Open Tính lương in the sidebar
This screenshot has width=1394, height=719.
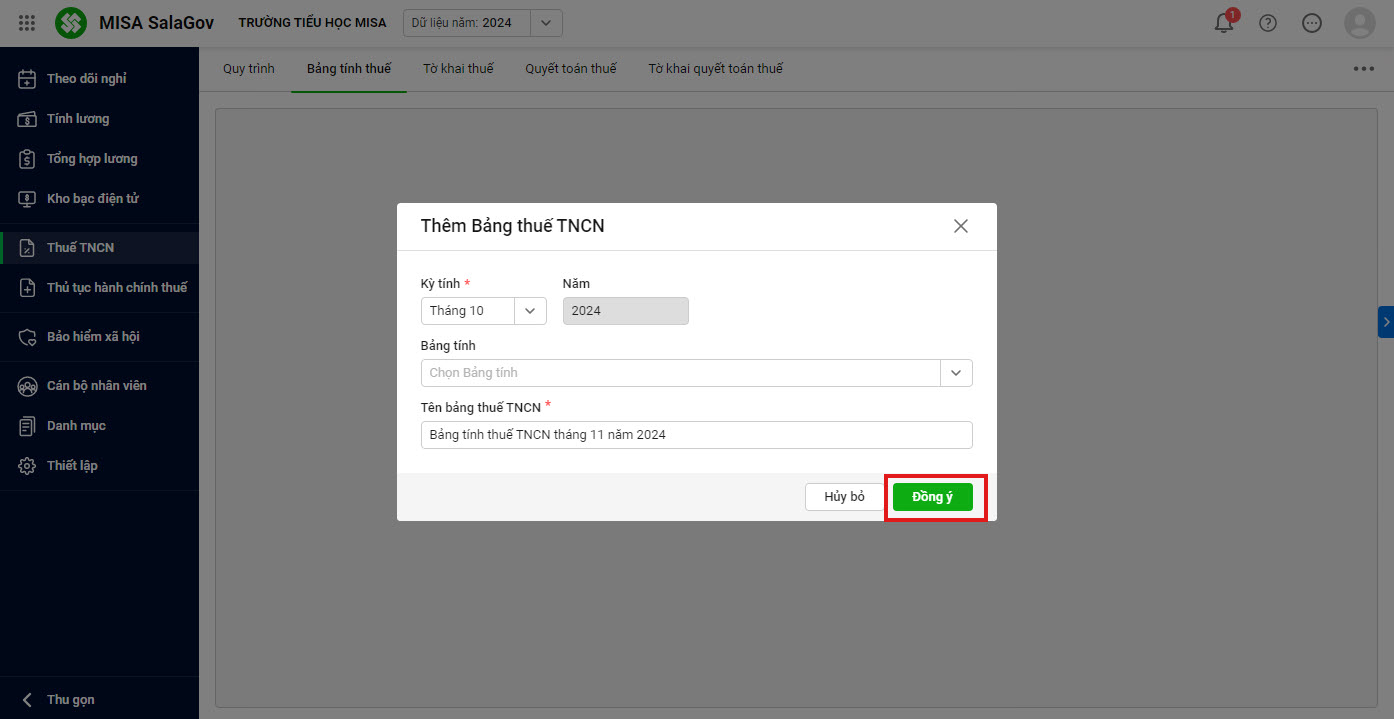point(78,119)
